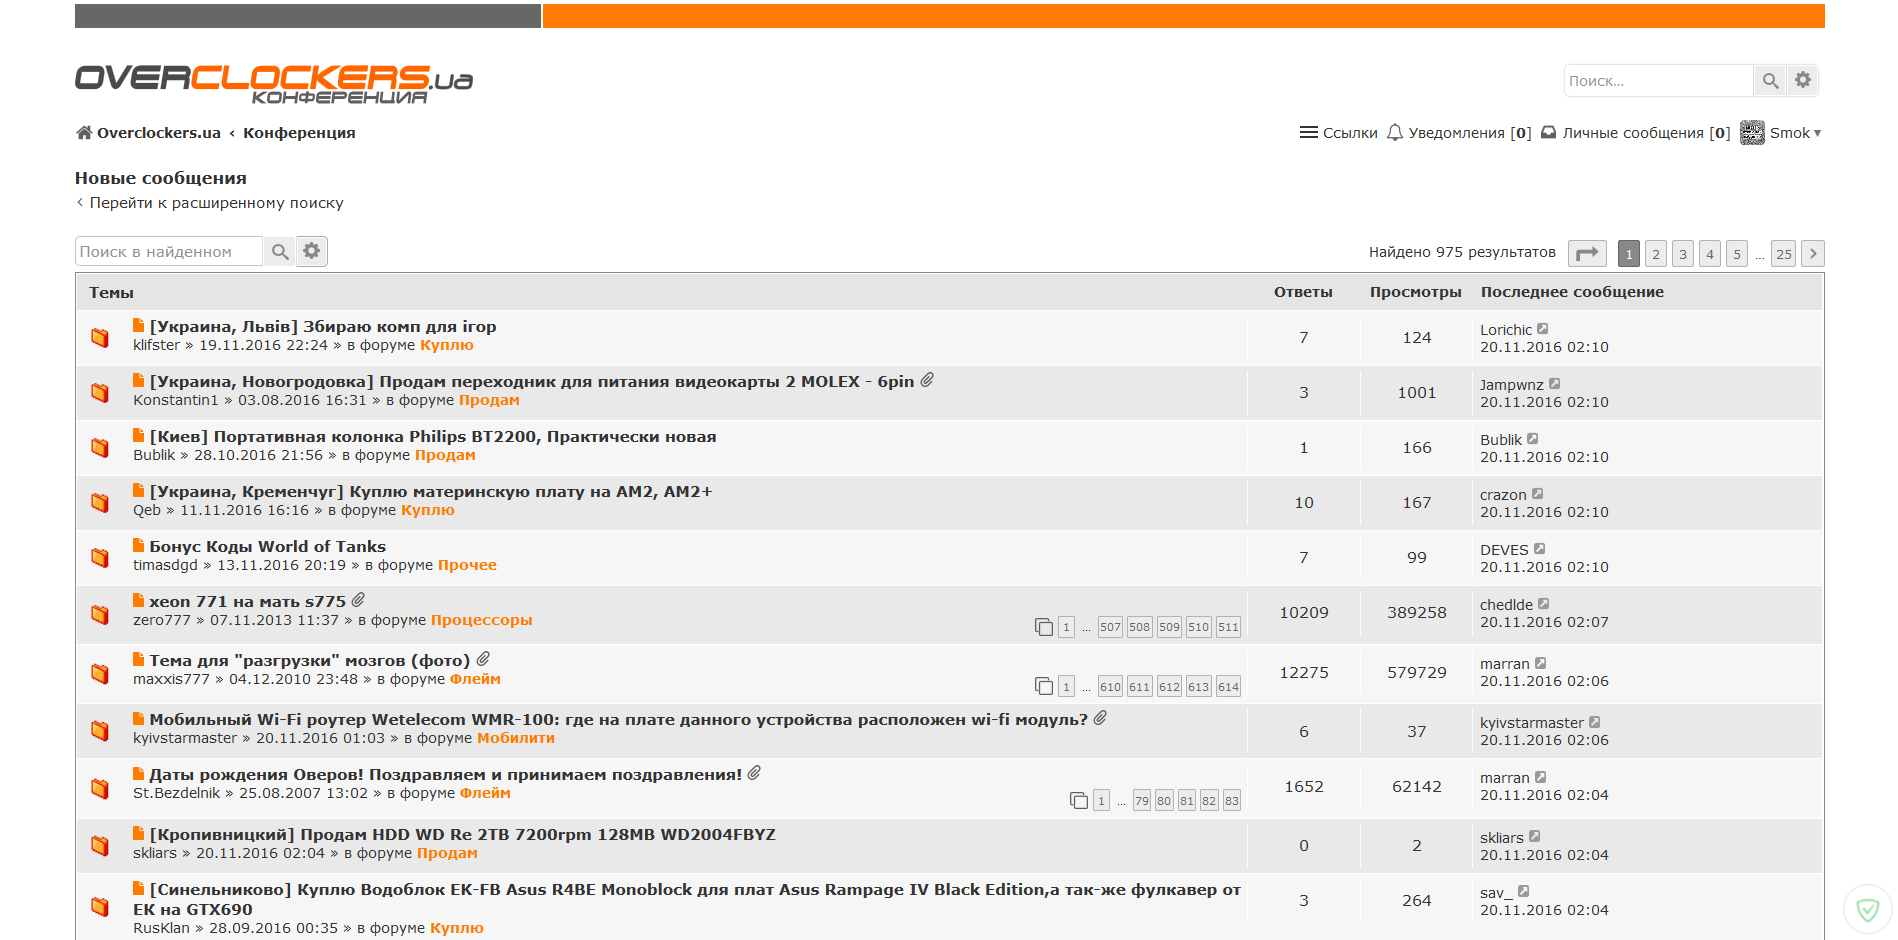The image size is (1898, 940).
Task: Click the Smok avatar image
Action: tap(1752, 132)
